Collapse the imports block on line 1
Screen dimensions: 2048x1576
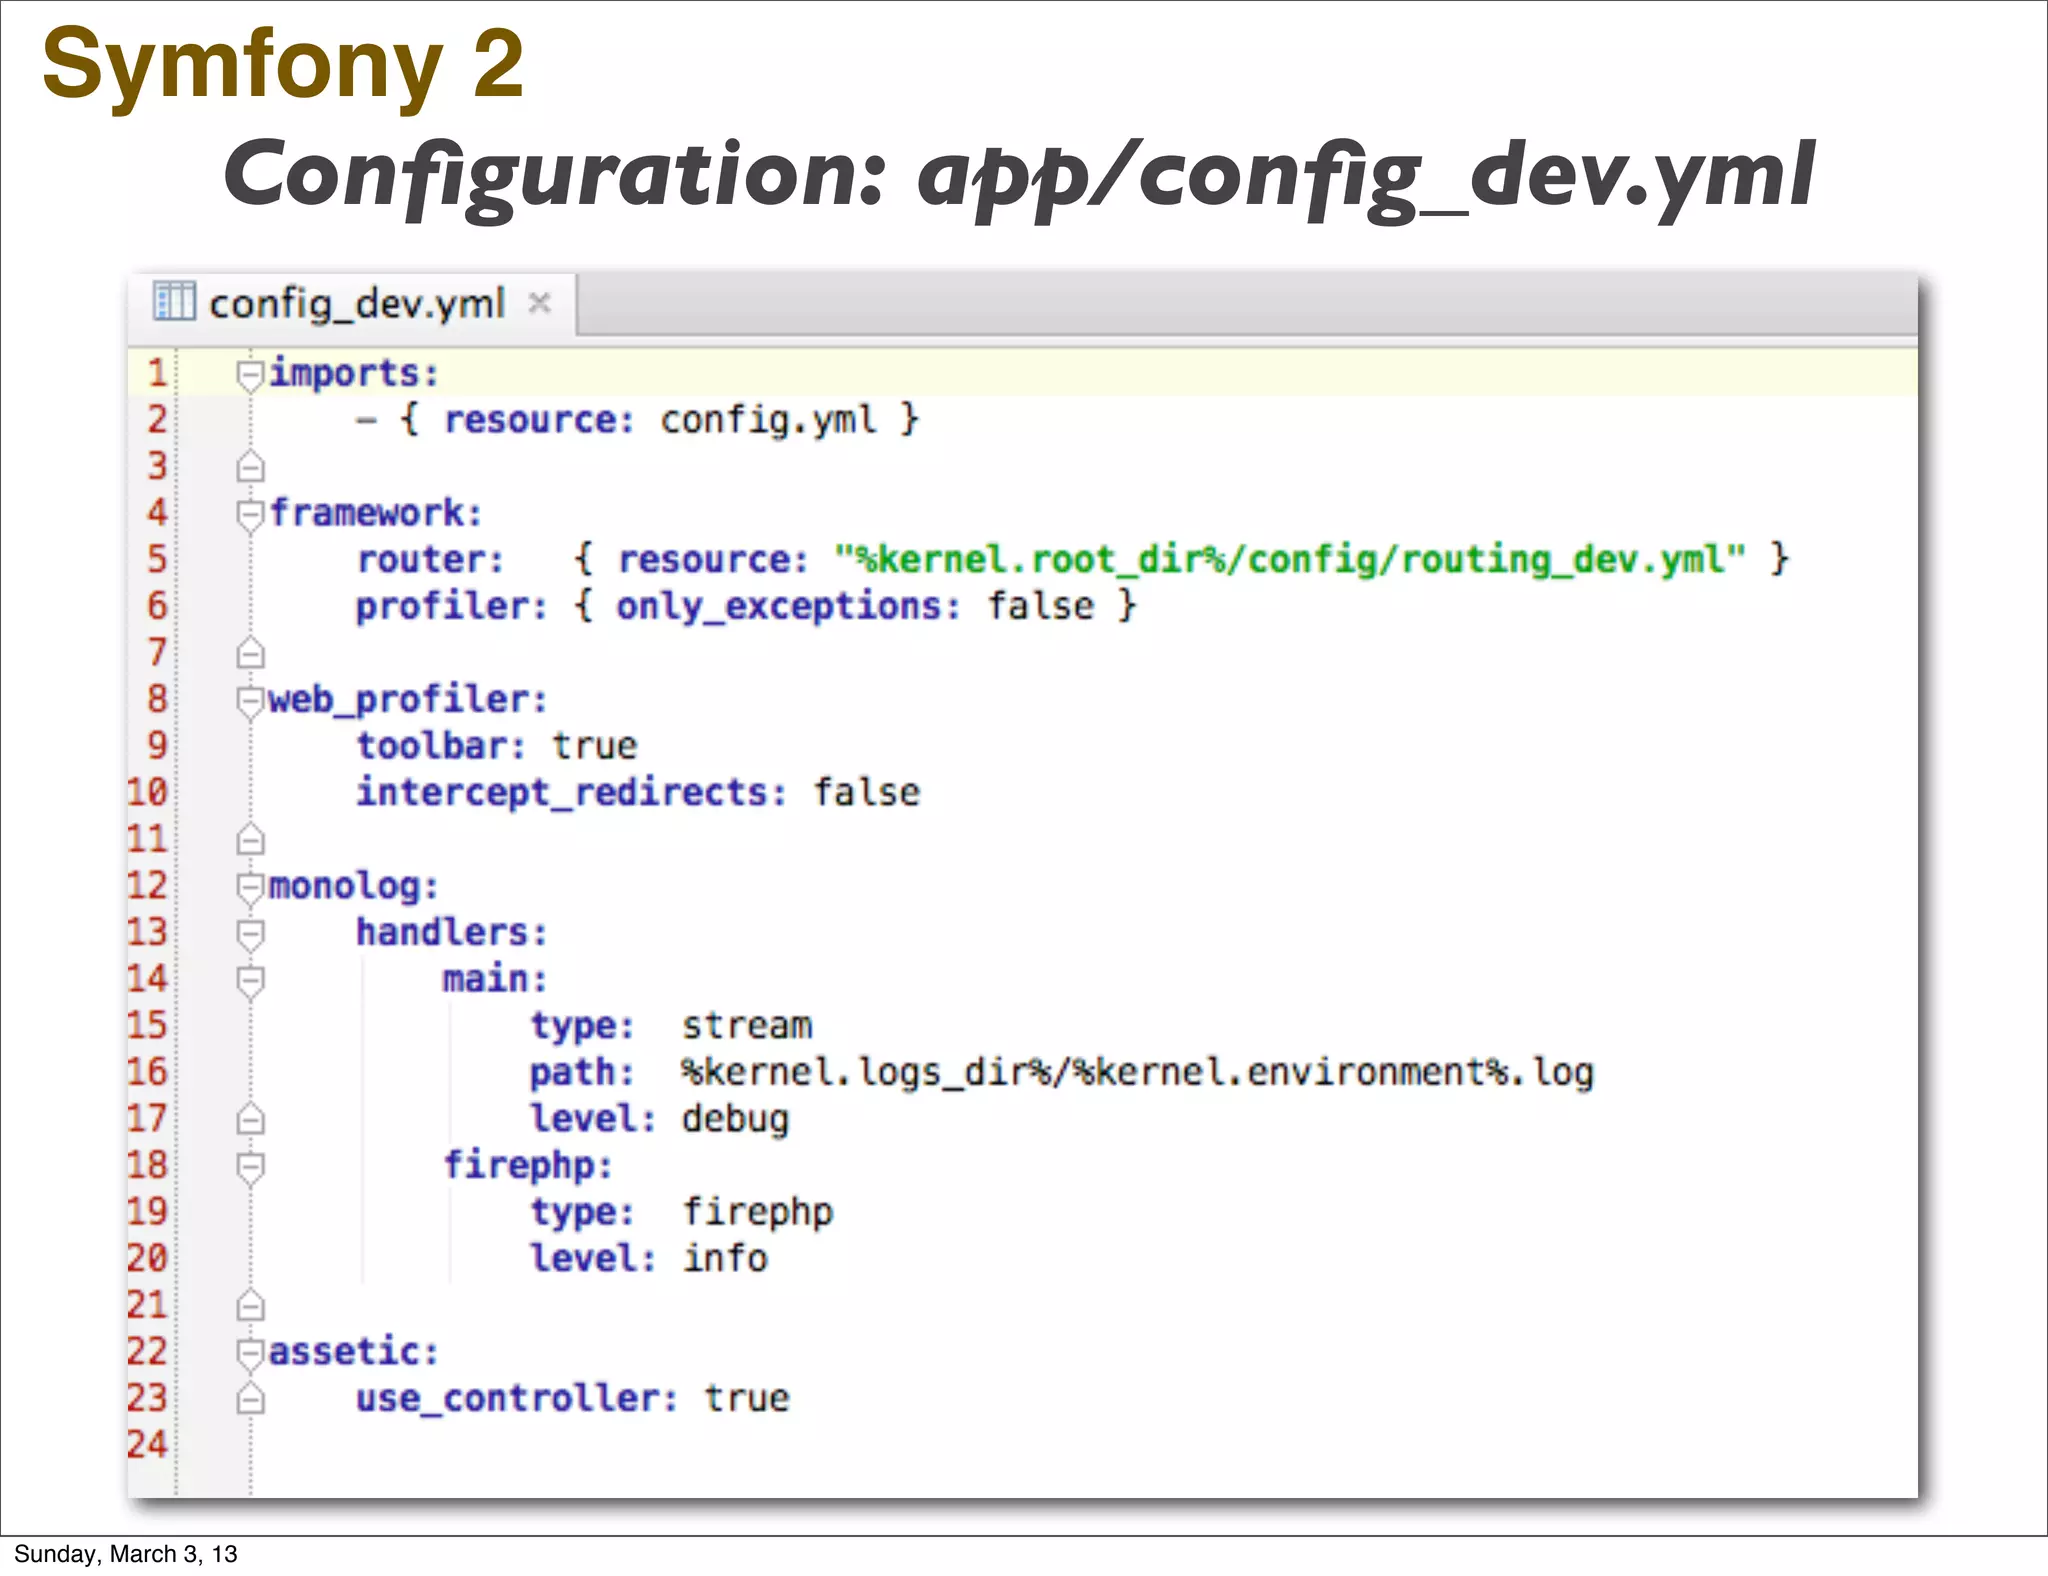250,375
